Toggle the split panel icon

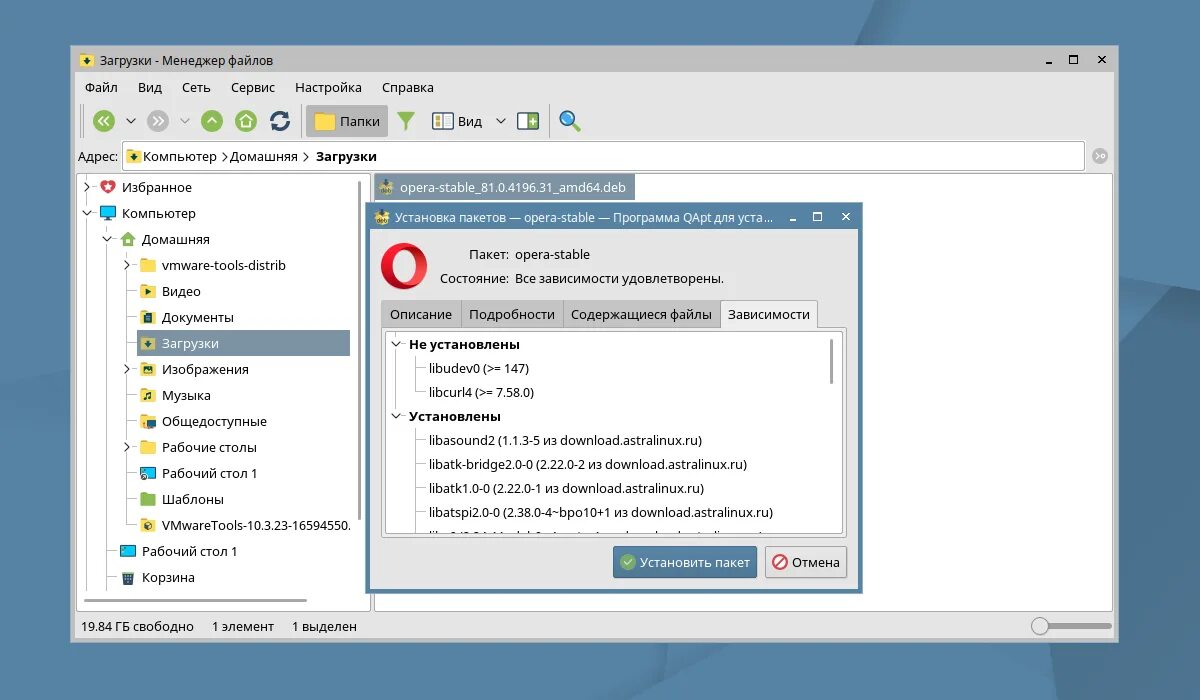528,121
